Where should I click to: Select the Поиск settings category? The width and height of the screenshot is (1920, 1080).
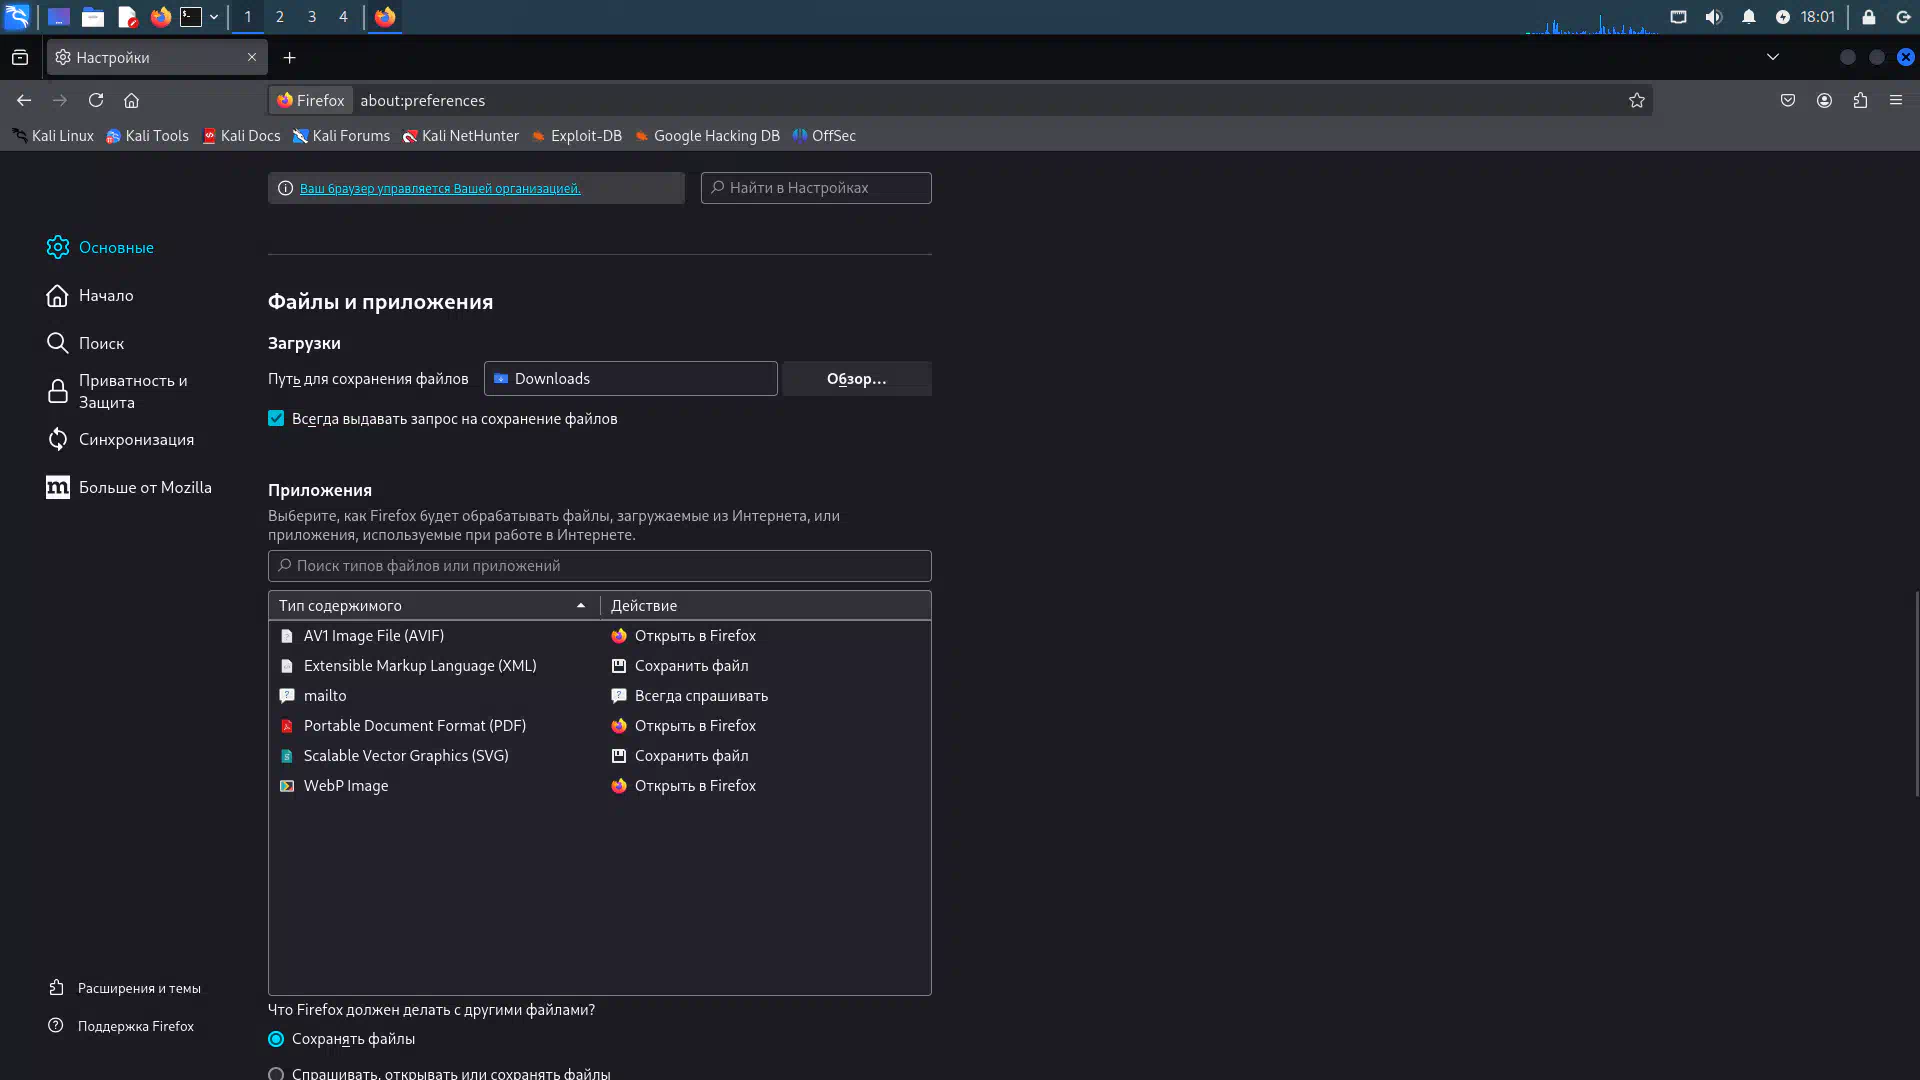tap(86, 343)
